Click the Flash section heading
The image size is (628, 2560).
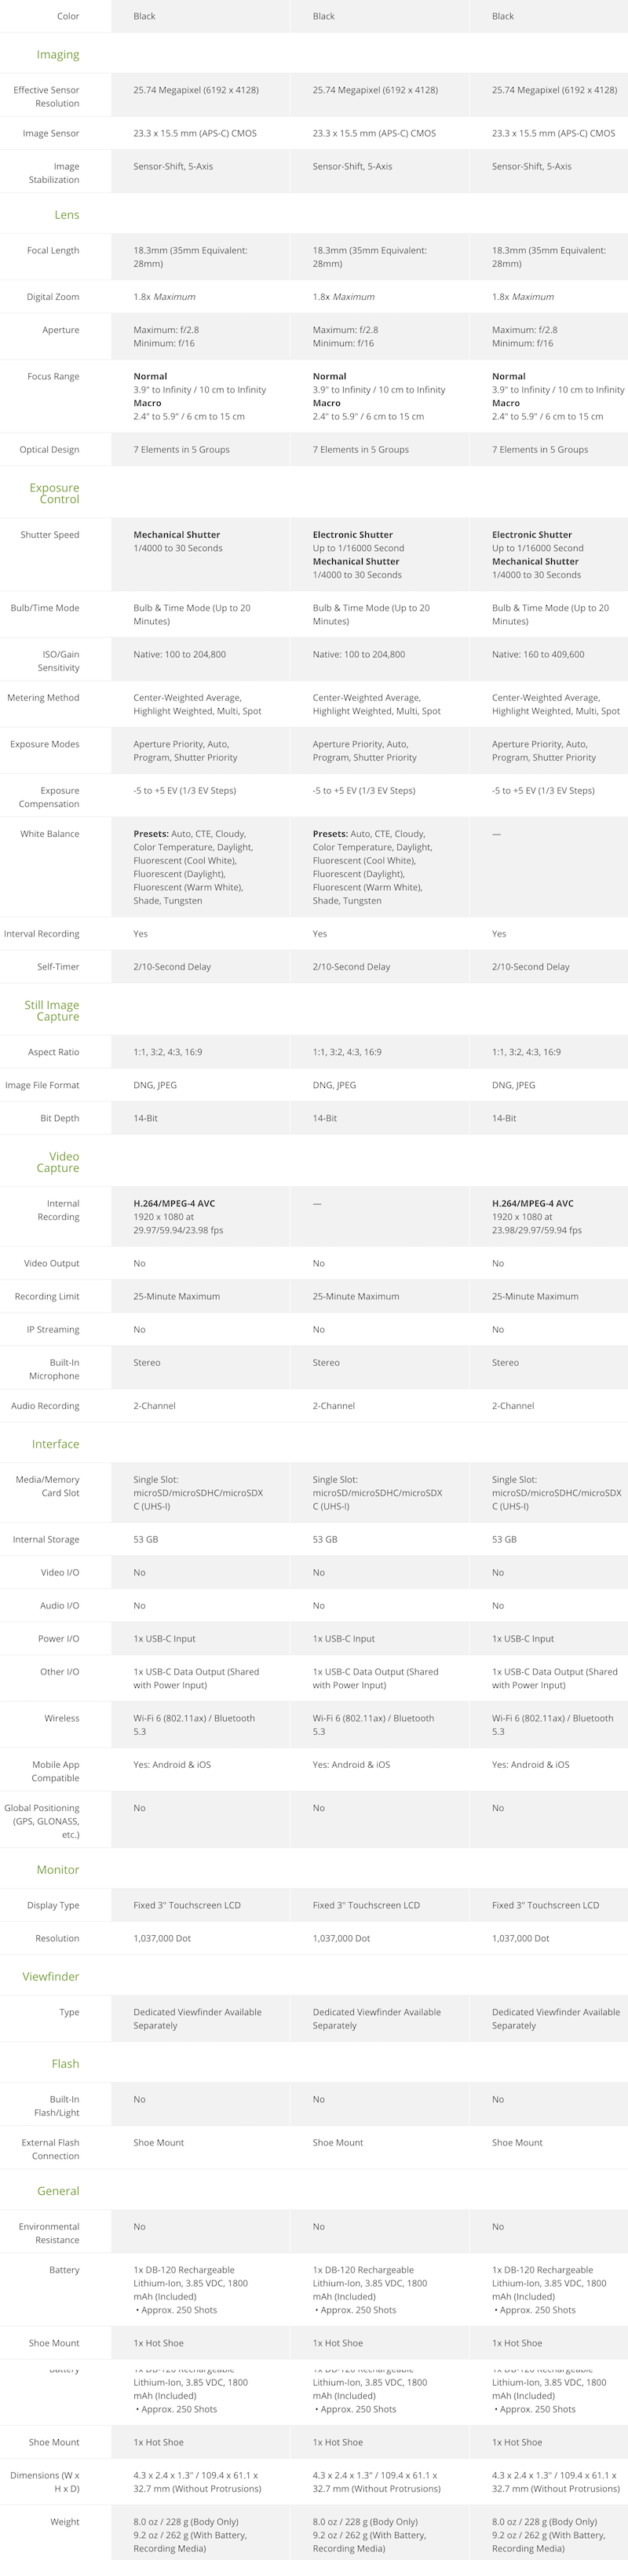tap(65, 2063)
